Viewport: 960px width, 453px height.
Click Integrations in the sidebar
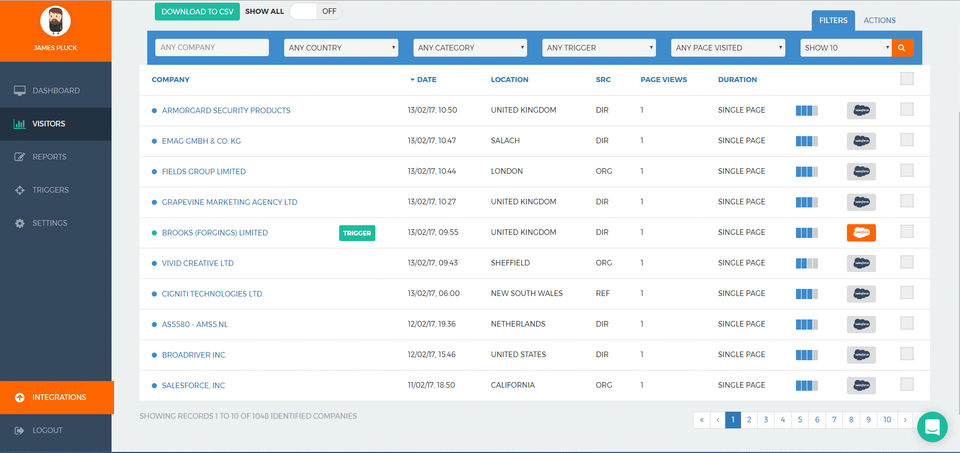(56, 397)
